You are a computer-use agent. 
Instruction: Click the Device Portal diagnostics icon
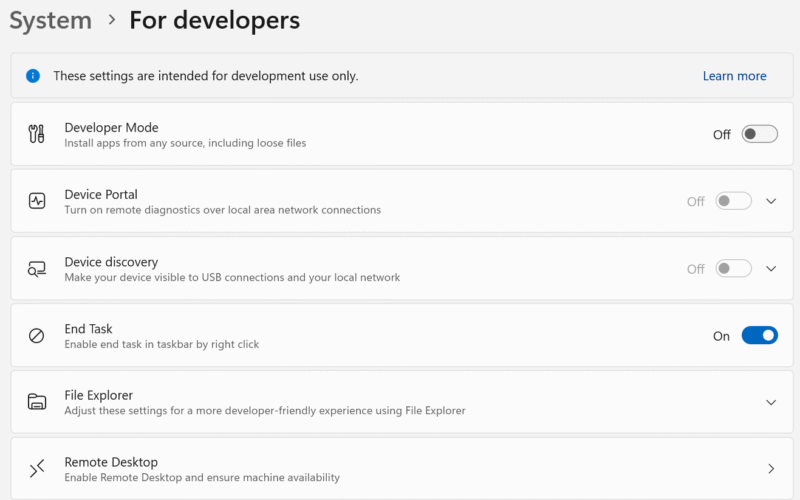[37, 201]
